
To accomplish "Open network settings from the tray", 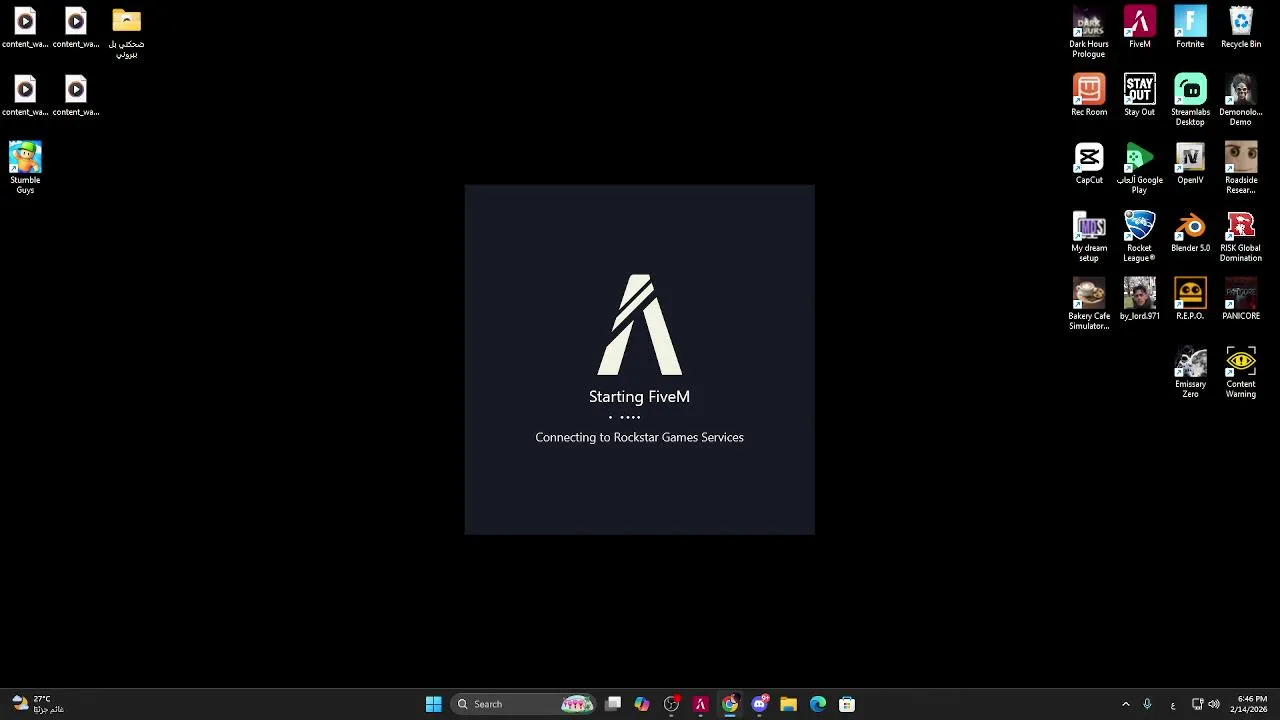I will [1197, 704].
